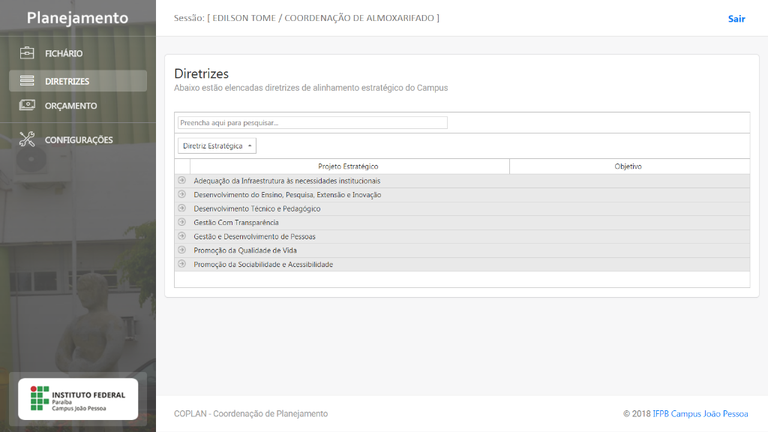The width and height of the screenshot is (768, 432).
Task: Click the Sair logout link
Action: pos(736,18)
